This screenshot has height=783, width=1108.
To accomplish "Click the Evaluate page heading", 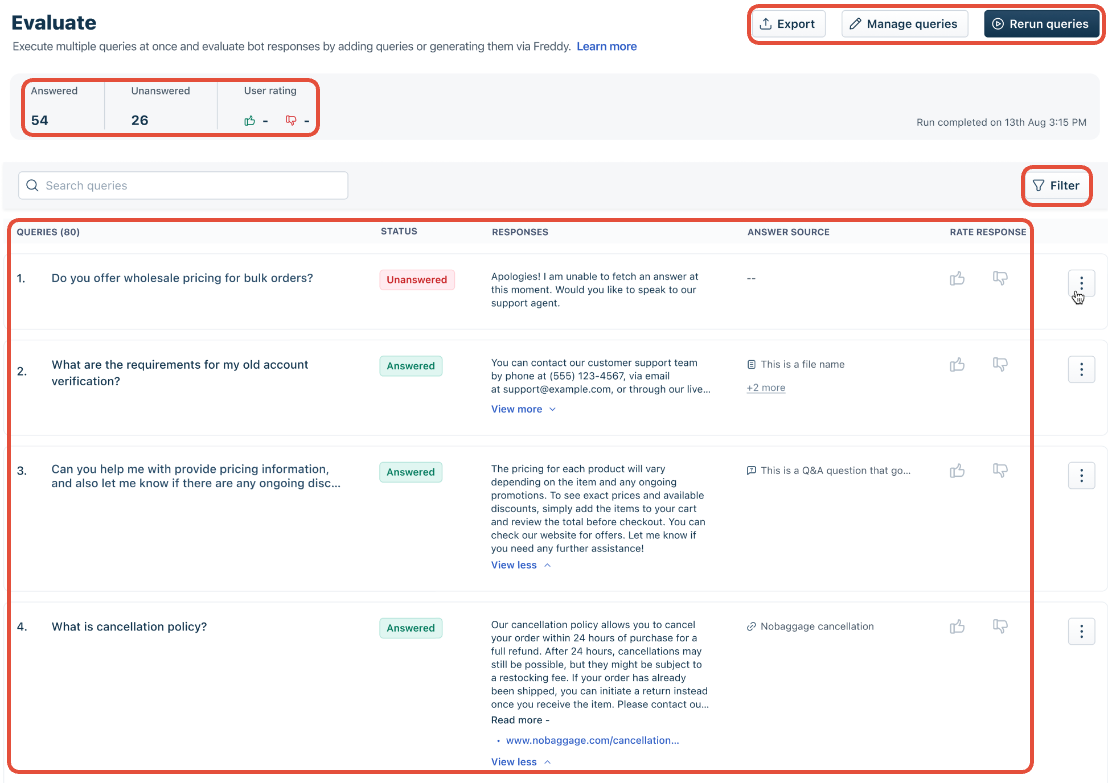I will (54, 23).
